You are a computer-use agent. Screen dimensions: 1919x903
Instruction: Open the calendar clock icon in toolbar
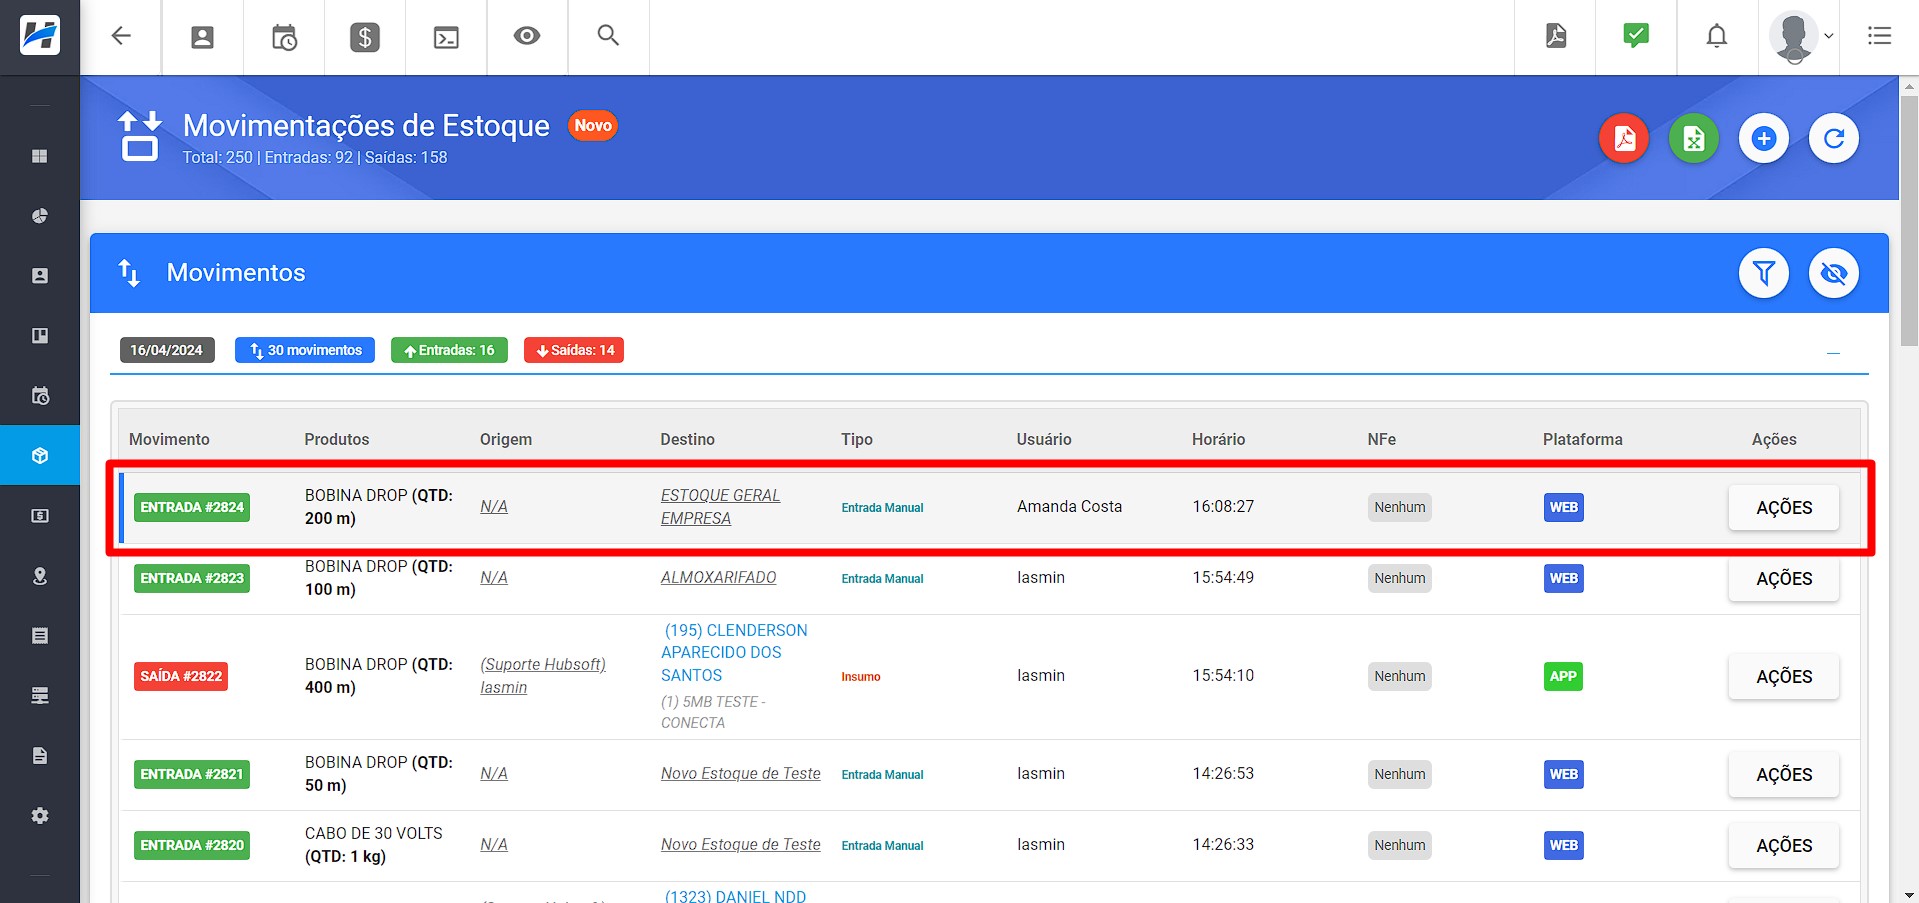(284, 37)
